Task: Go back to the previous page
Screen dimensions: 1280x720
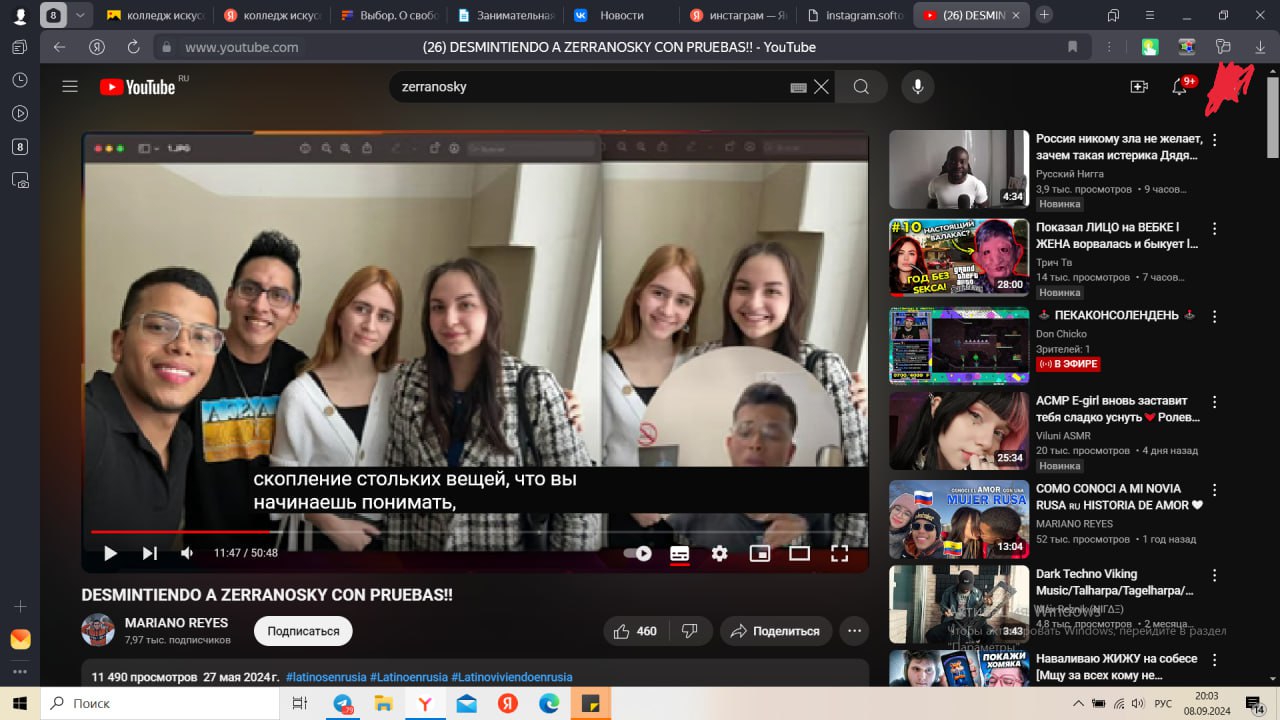Action: [x=59, y=47]
